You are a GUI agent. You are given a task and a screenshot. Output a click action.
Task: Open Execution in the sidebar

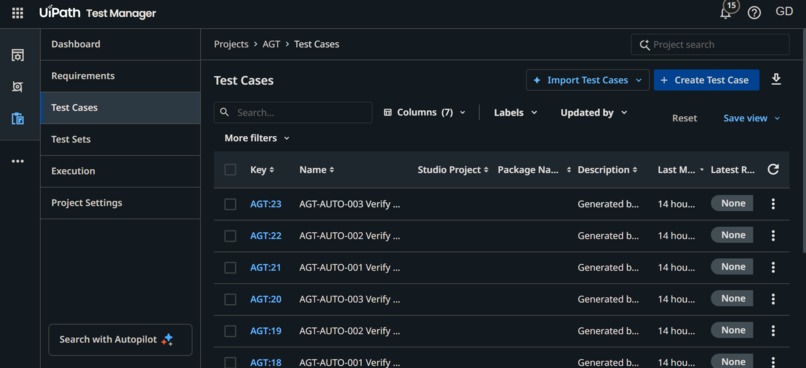coord(120,171)
